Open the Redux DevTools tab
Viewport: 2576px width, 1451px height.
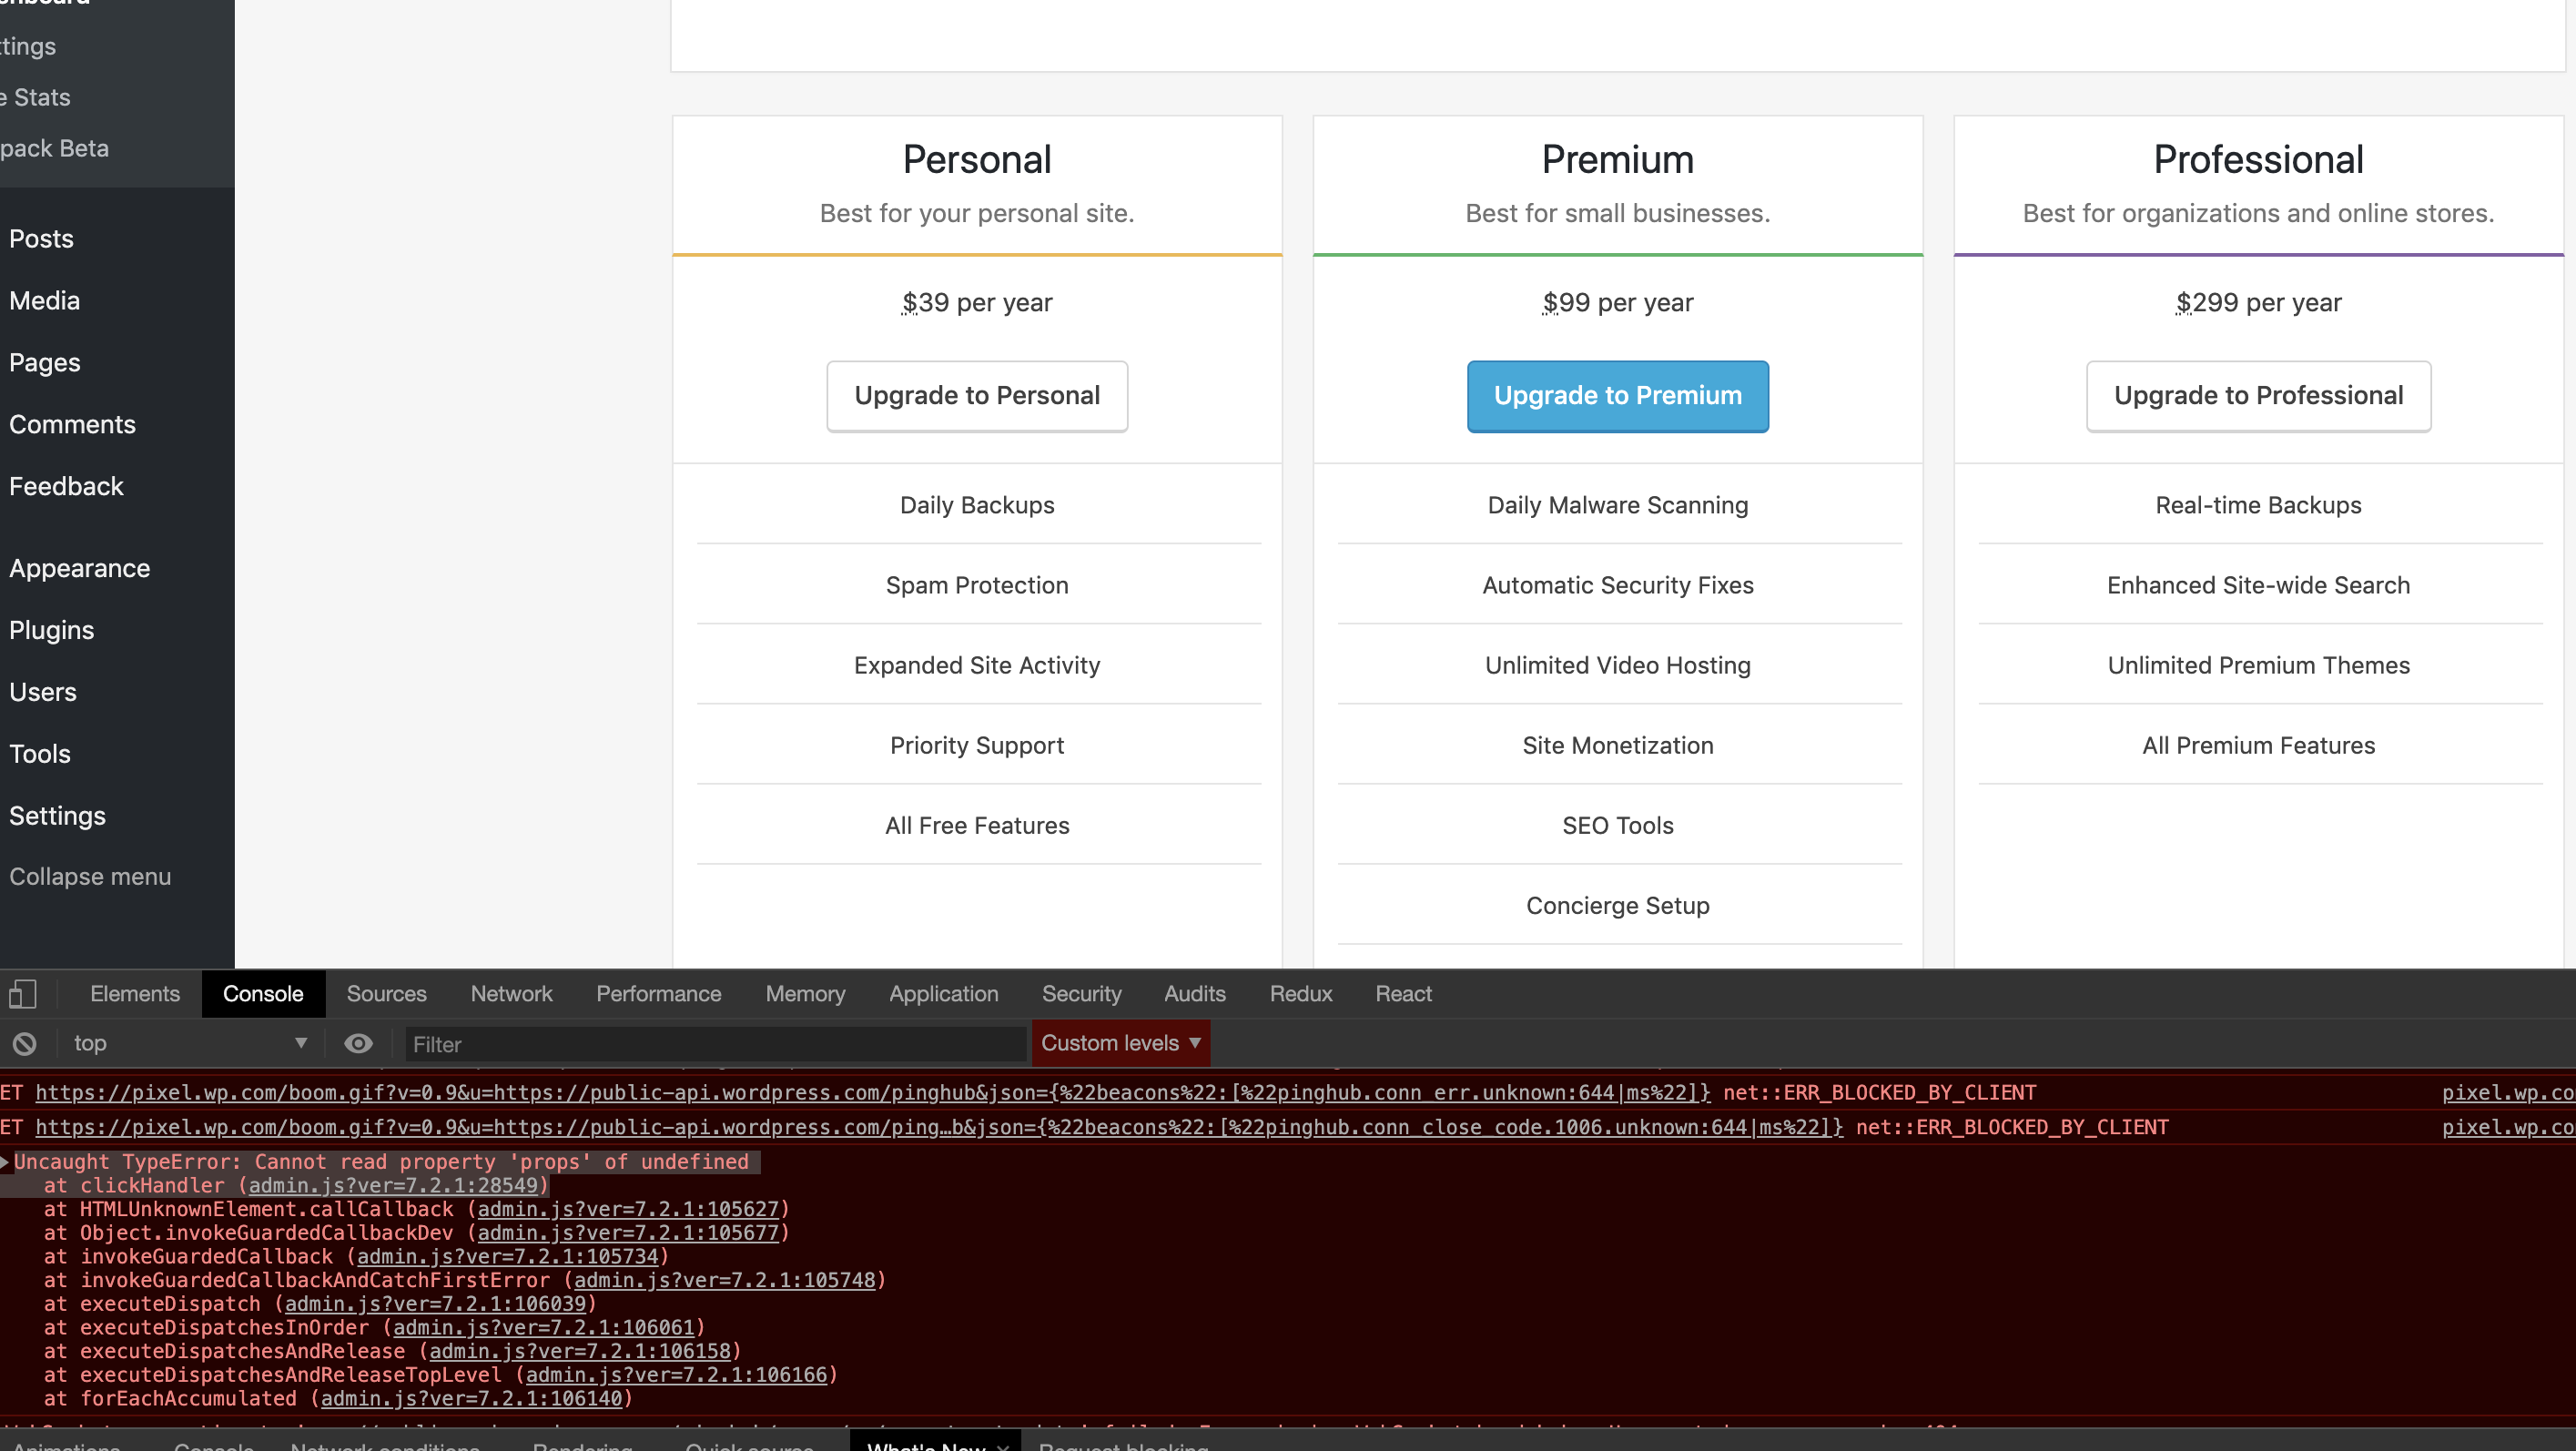pyautogui.click(x=1300, y=993)
